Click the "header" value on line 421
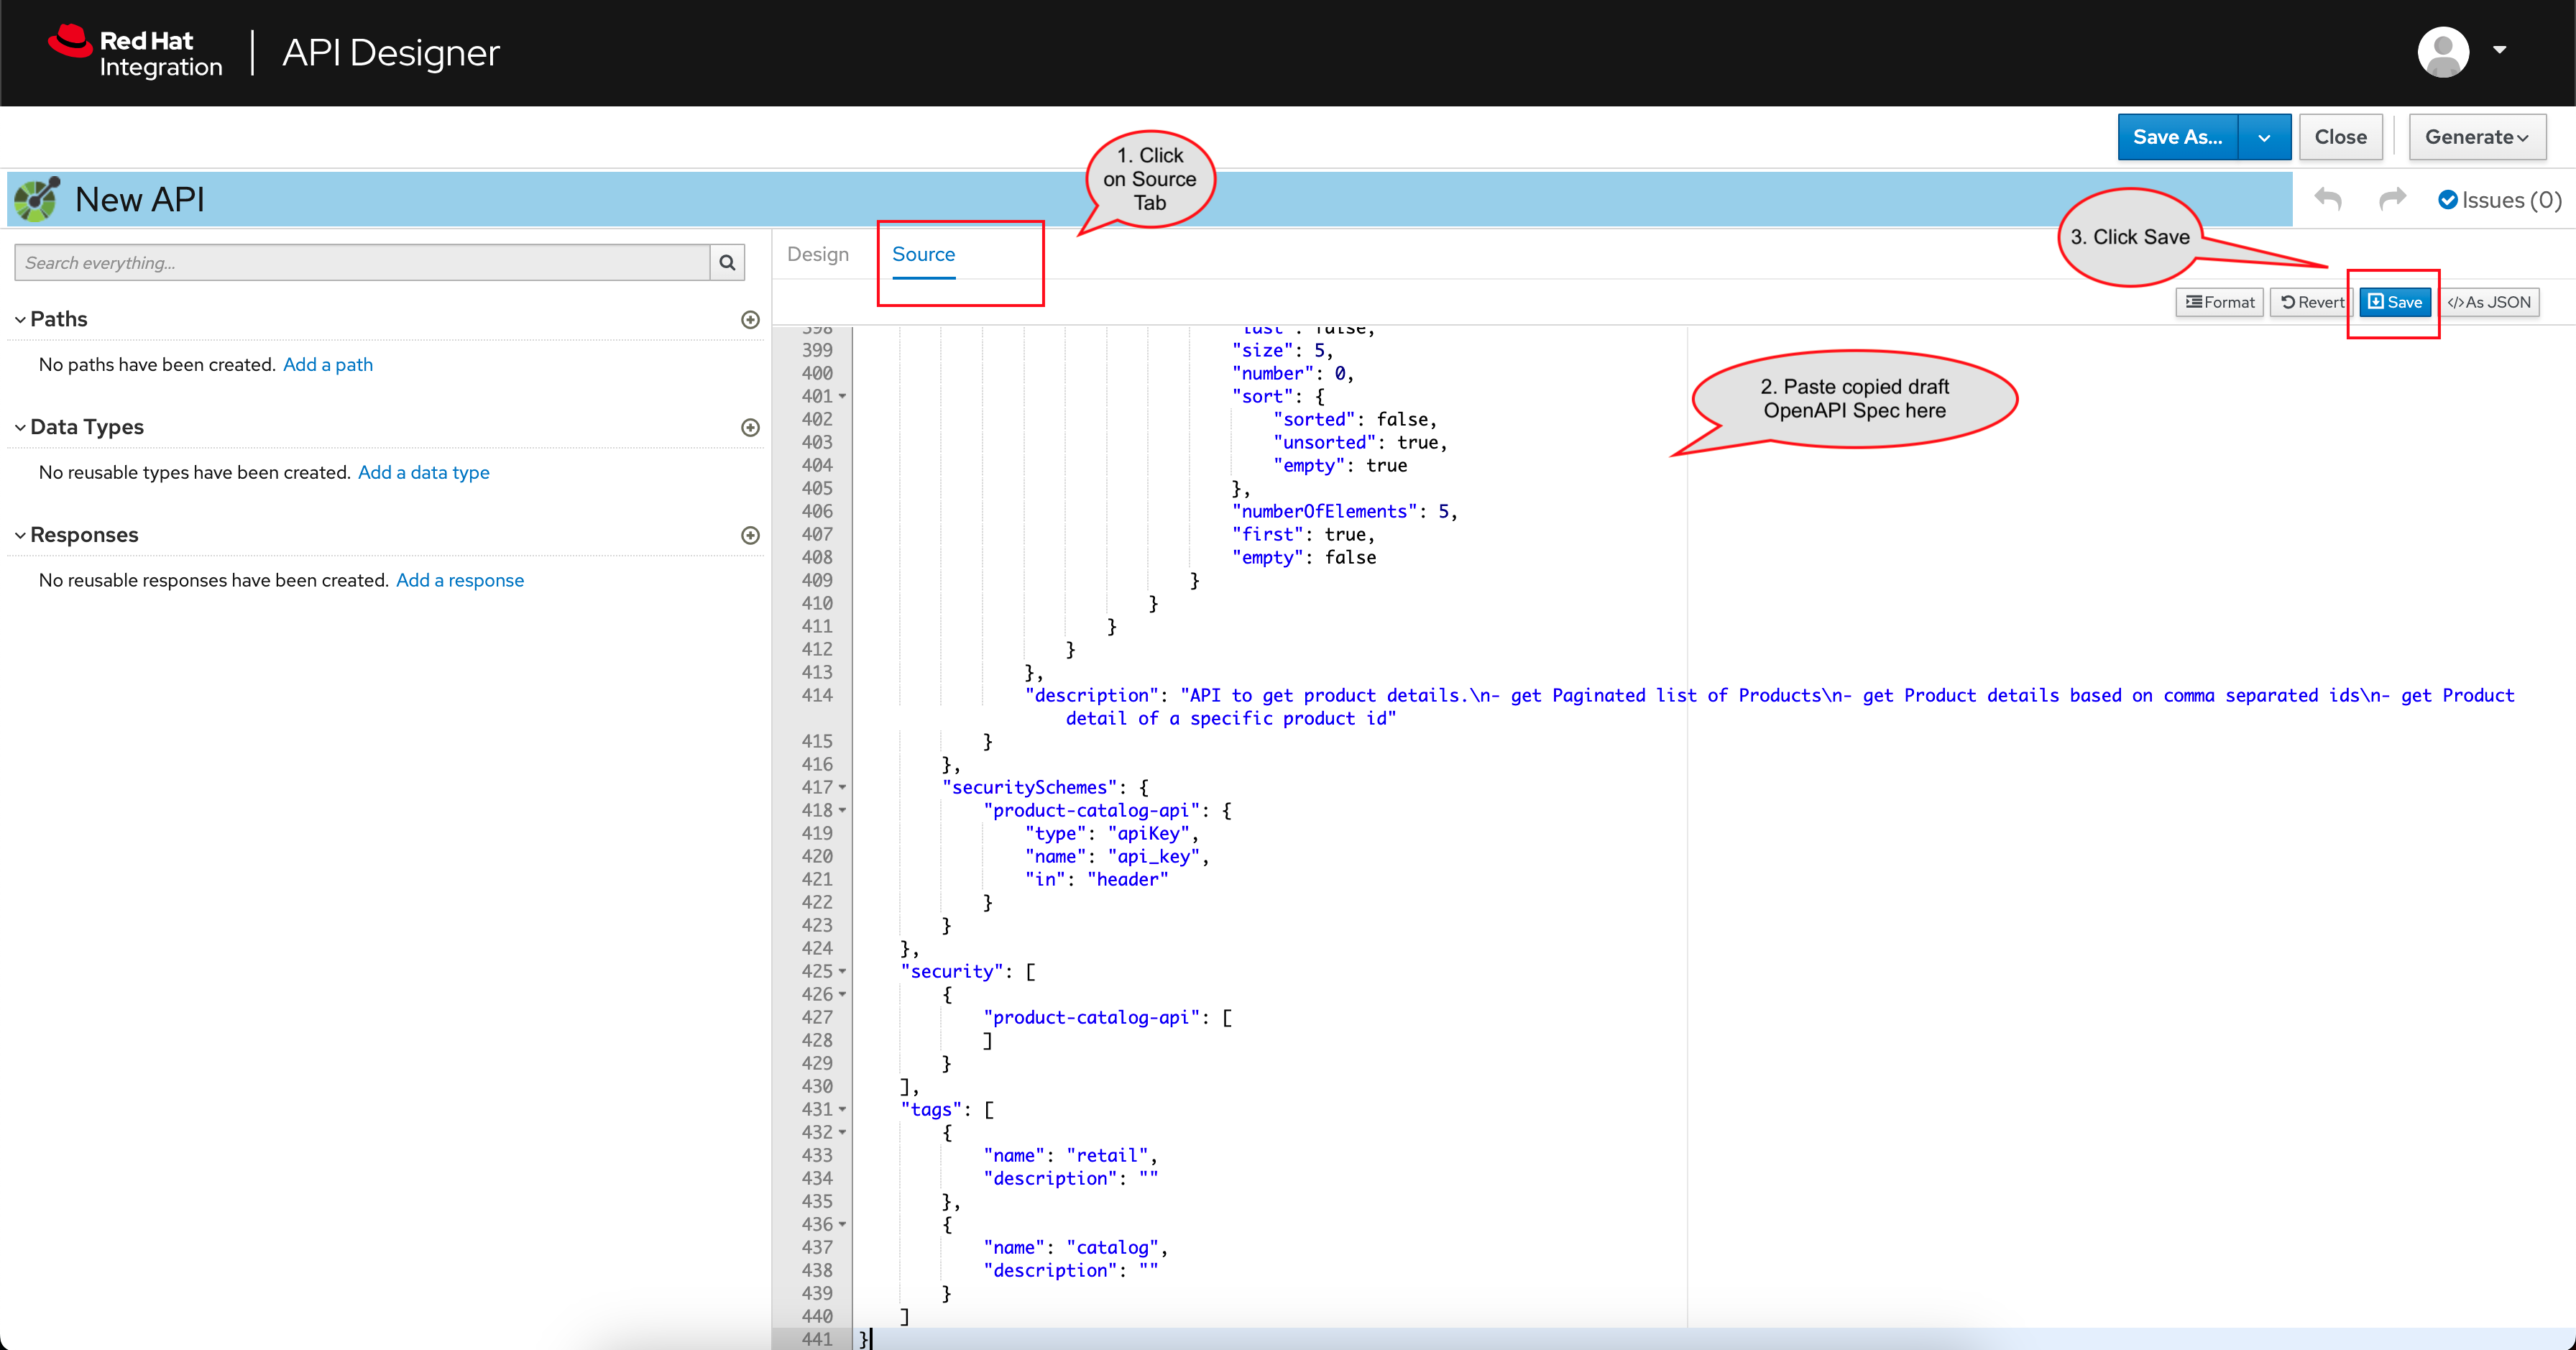 [x=1127, y=880]
